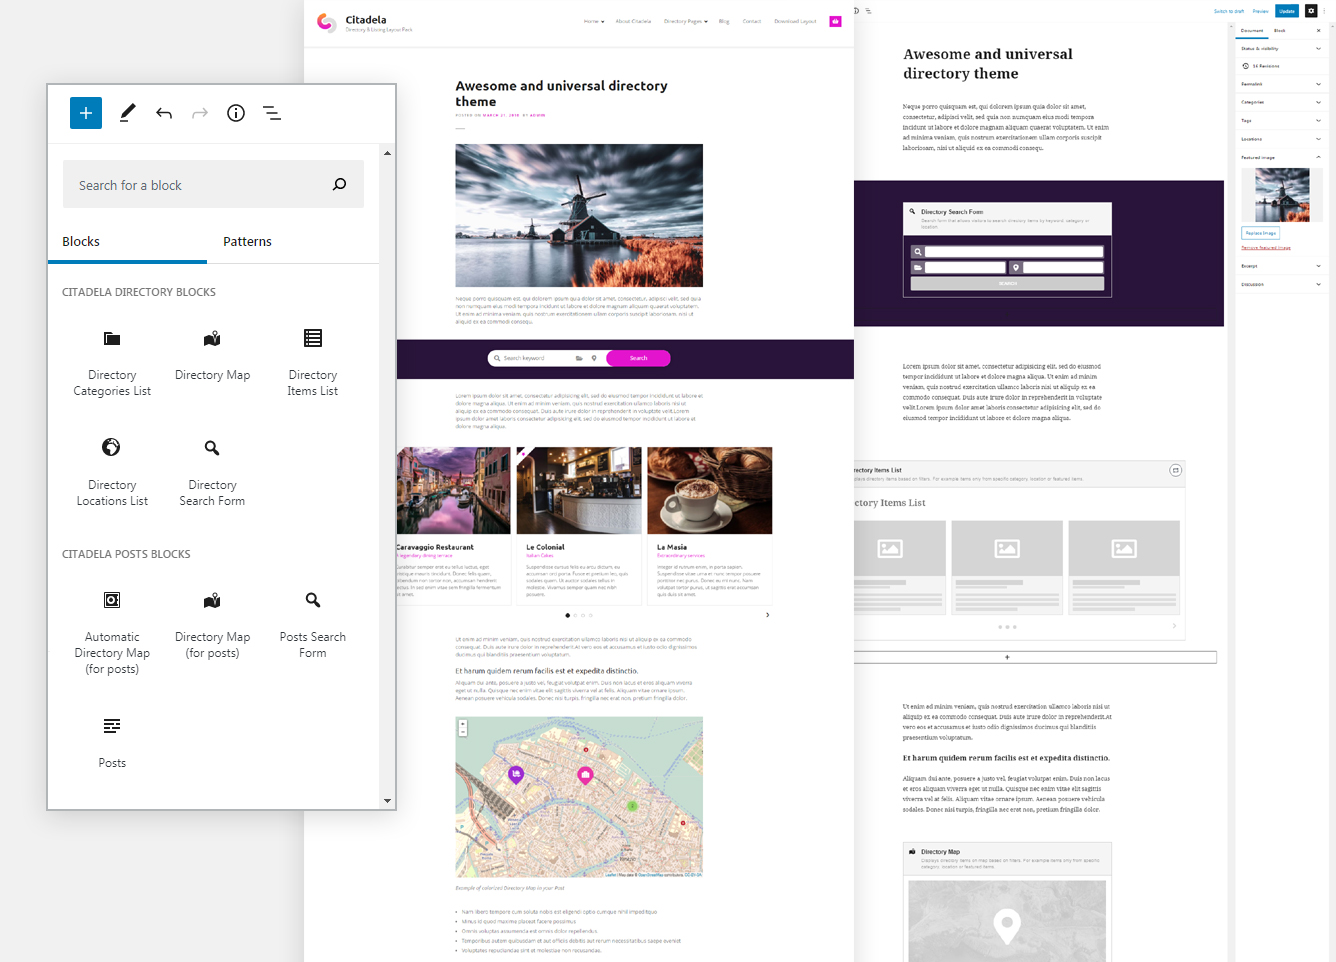The image size is (1336, 962).
Task: Select the Posts Search Form block
Action: coord(312,620)
